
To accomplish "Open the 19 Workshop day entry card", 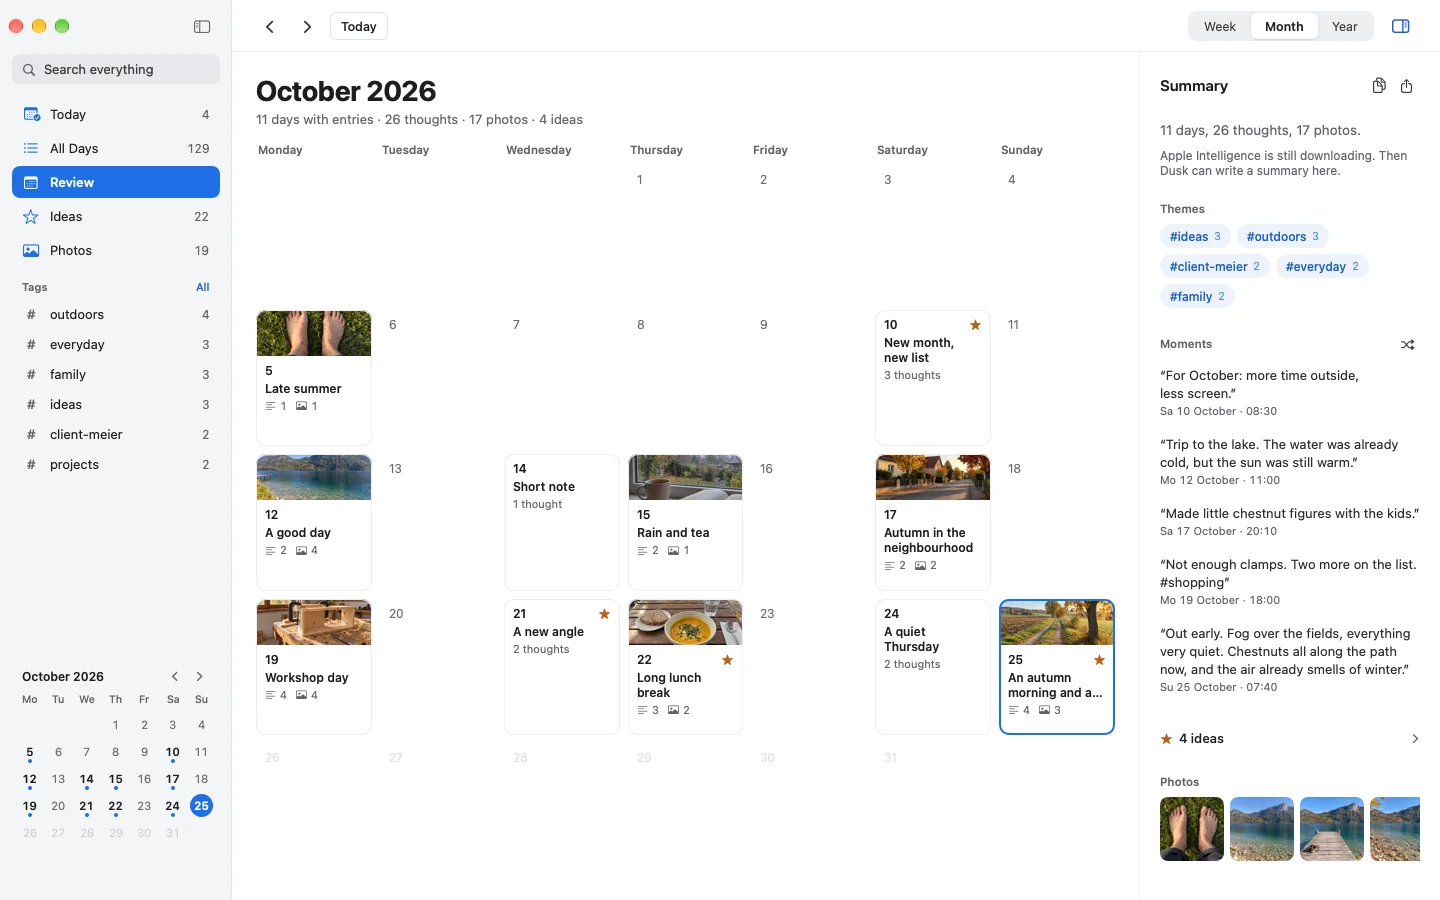I will pyautogui.click(x=314, y=667).
